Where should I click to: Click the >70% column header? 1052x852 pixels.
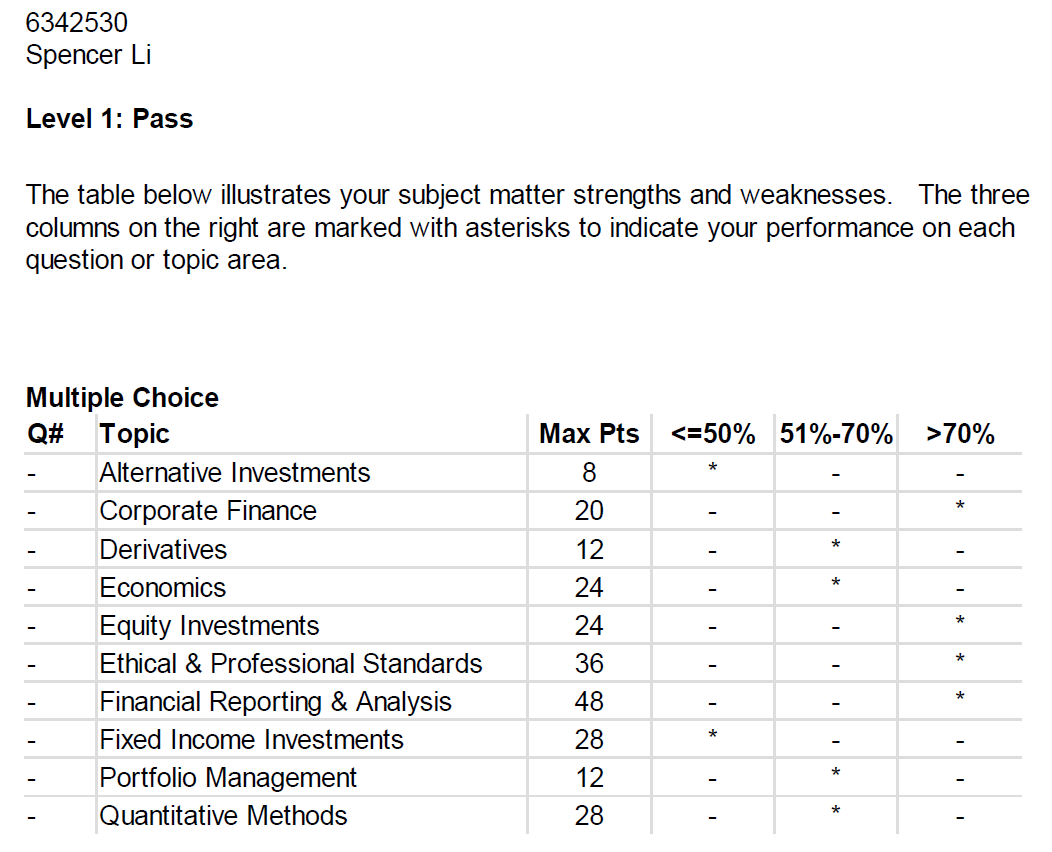pyautogui.click(x=959, y=434)
